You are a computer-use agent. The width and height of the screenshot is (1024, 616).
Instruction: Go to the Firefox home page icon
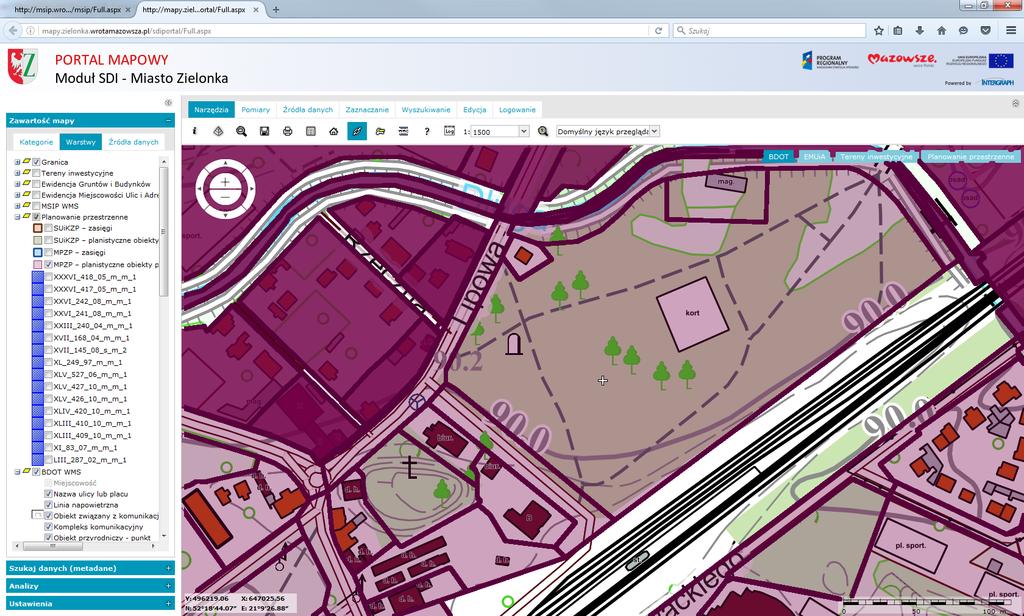click(x=942, y=31)
